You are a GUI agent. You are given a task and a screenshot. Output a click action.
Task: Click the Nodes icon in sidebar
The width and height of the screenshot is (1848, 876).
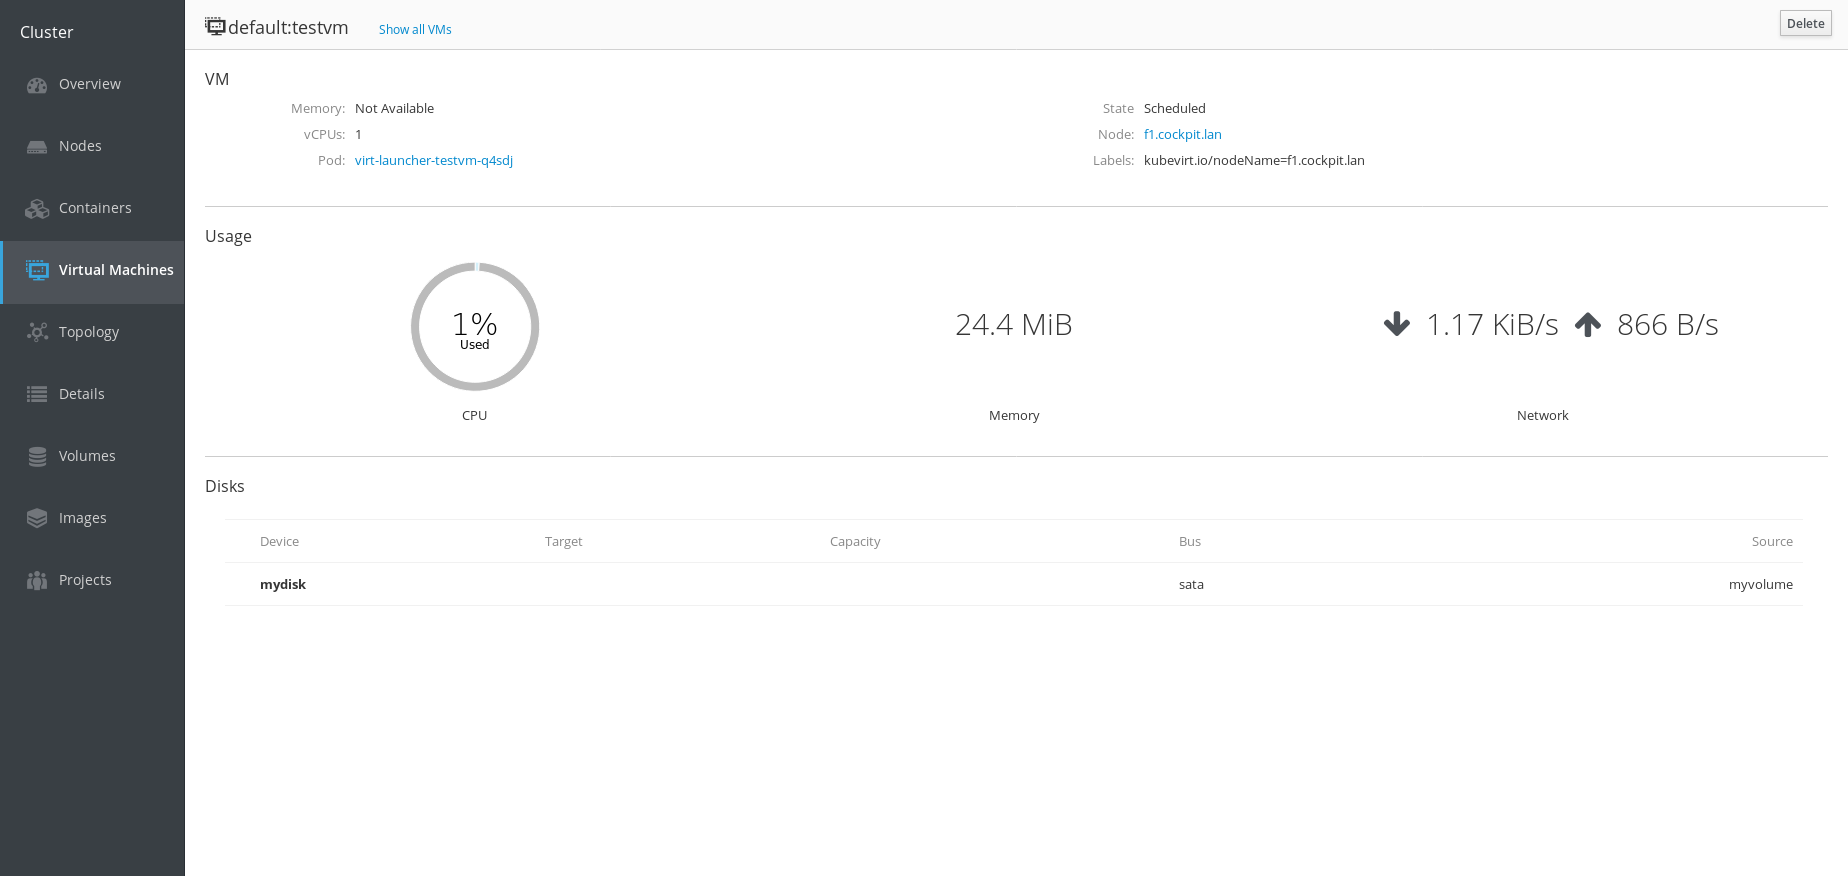37,147
